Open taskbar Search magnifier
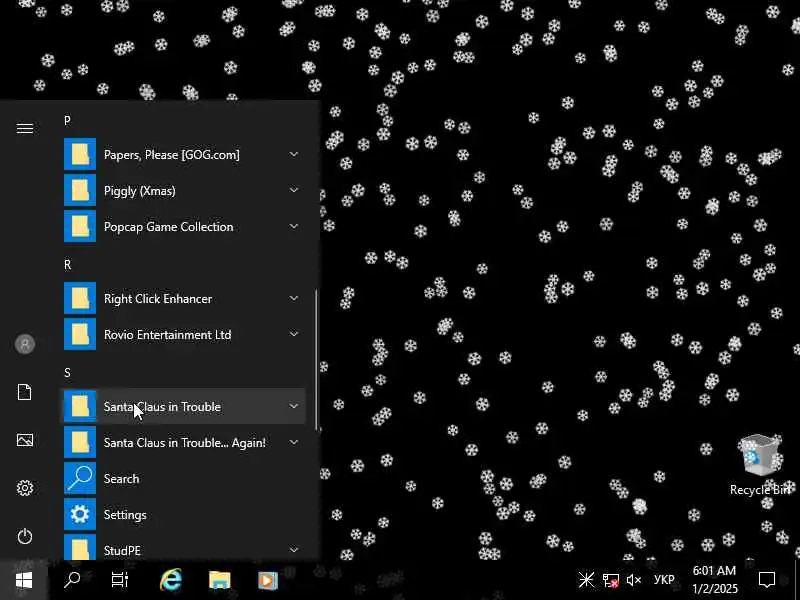Screen dimensions: 800x600 click(72, 580)
